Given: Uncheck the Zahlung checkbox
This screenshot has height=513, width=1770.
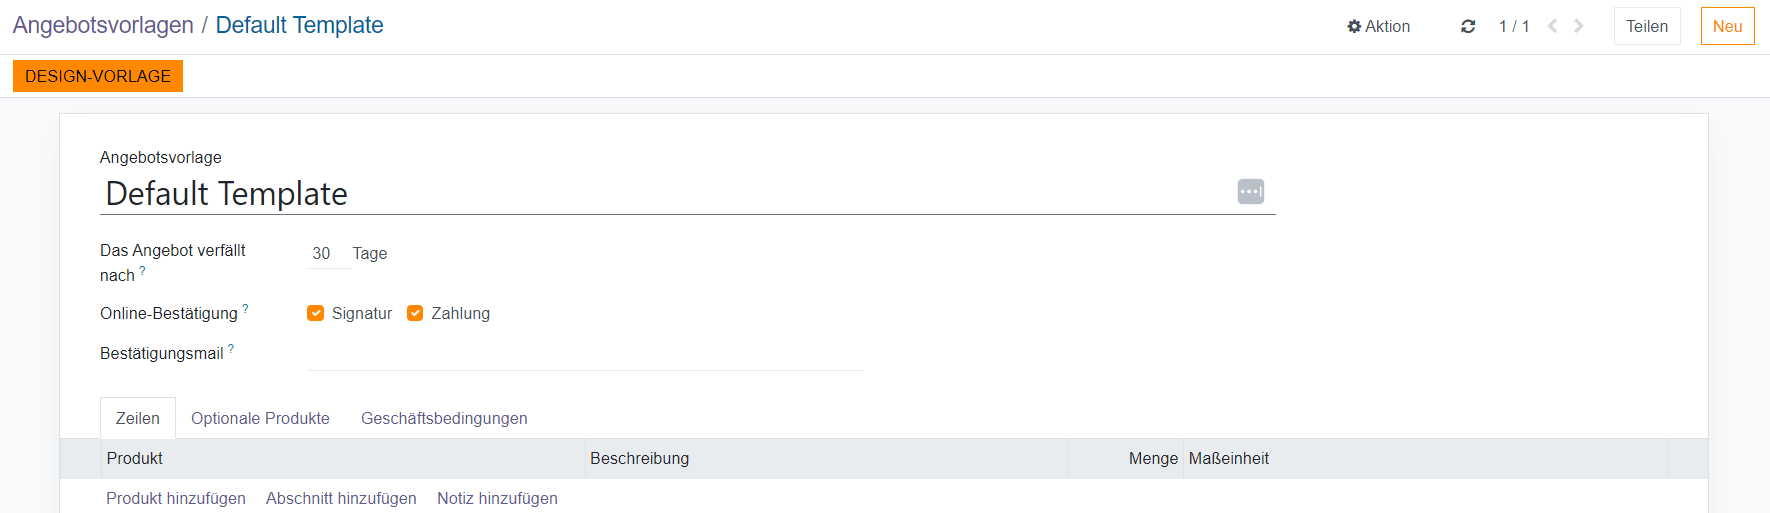Looking at the screenshot, I should pyautogui.click(x=415, y=313).
